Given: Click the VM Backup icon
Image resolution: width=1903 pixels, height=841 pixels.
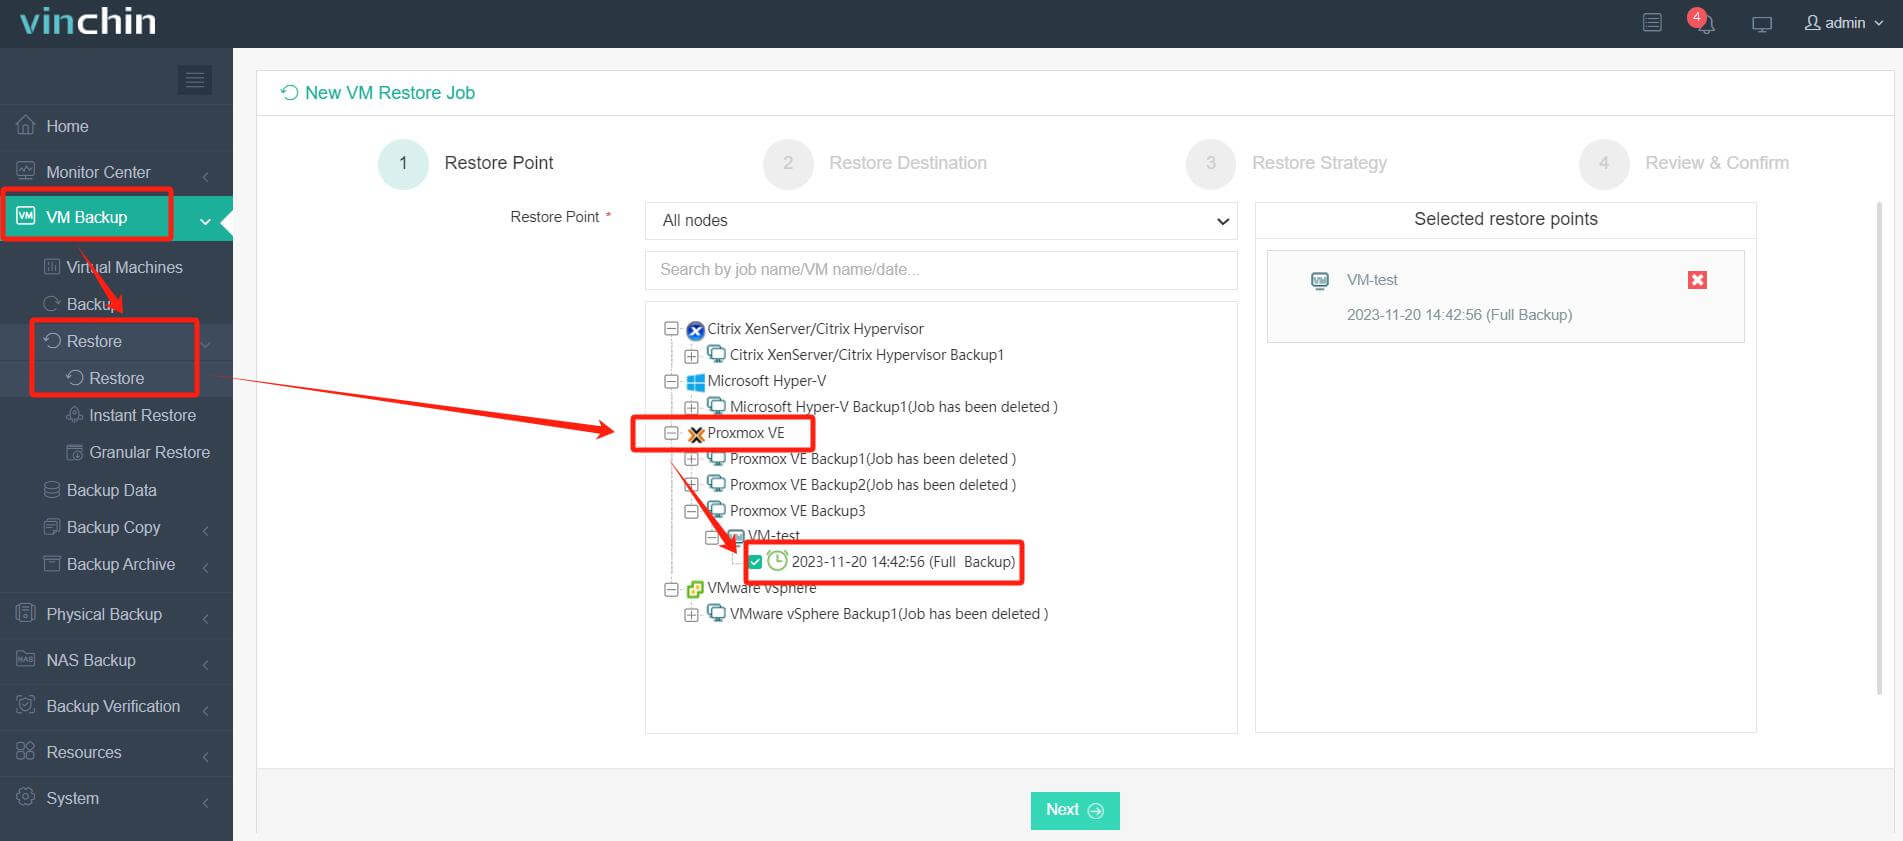Looking at the screenshot, I should pyautogui.click(x=26, y=216).
